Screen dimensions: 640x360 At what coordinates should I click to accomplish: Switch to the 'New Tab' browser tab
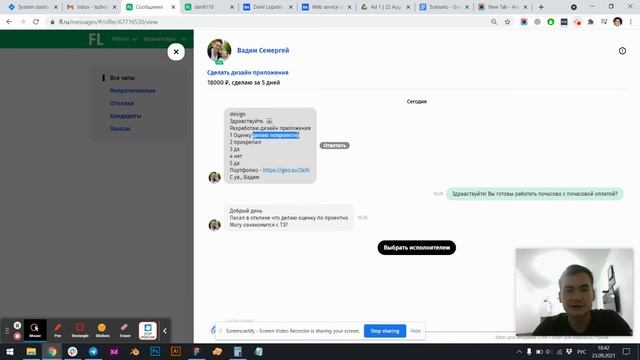[x=503, y=7]
